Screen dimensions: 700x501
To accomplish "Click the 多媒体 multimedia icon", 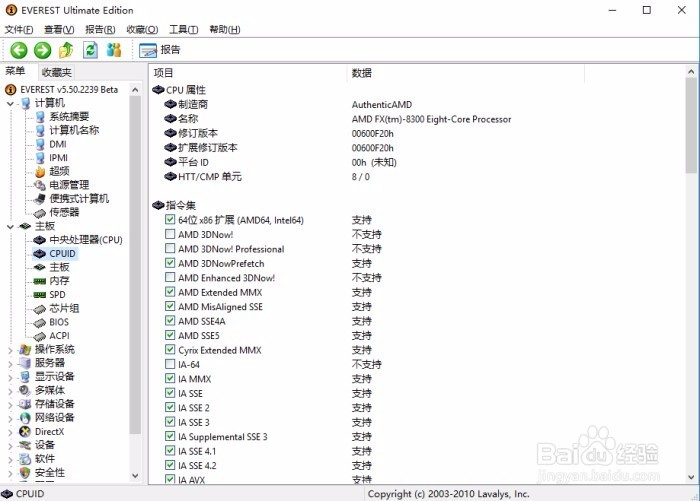I will pos(25,390).
